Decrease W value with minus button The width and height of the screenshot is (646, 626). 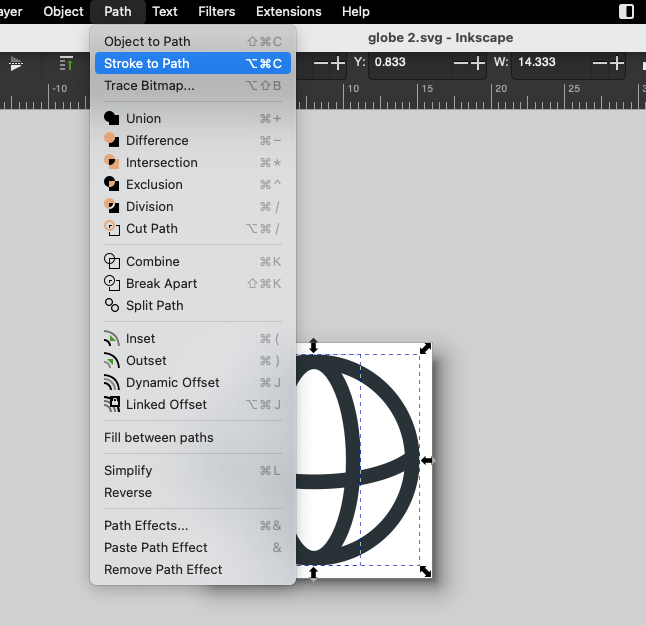[x=600, y=63]
